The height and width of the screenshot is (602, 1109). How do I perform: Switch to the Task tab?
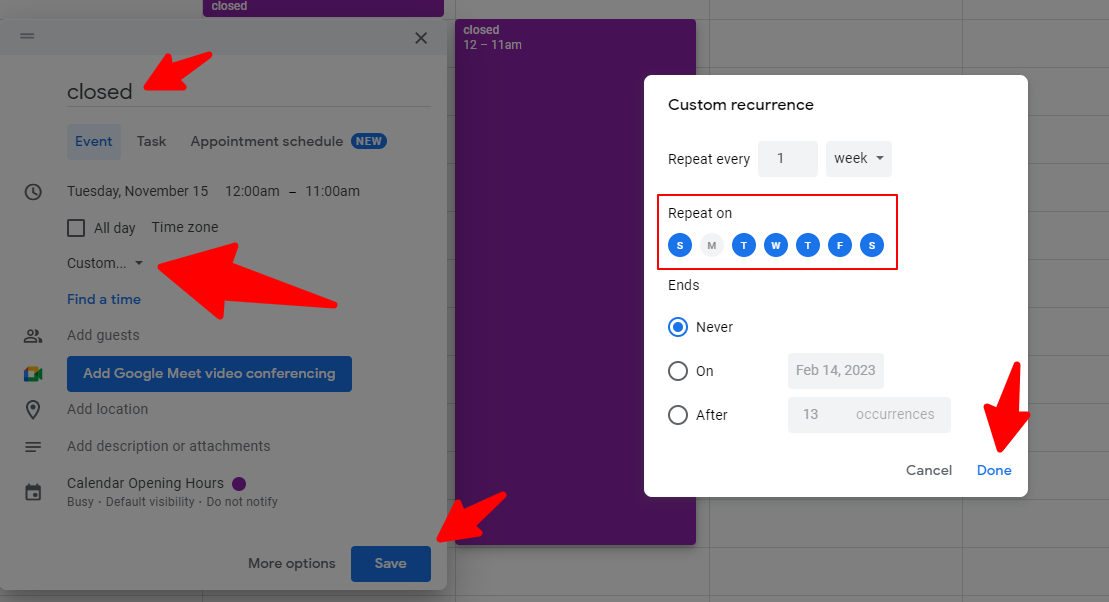coord(151,141)
